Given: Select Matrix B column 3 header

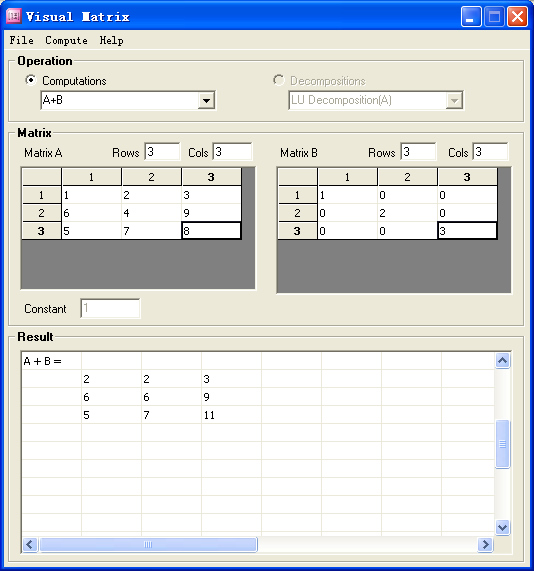Looking at the screenshot, I should (x=467, y=177).
